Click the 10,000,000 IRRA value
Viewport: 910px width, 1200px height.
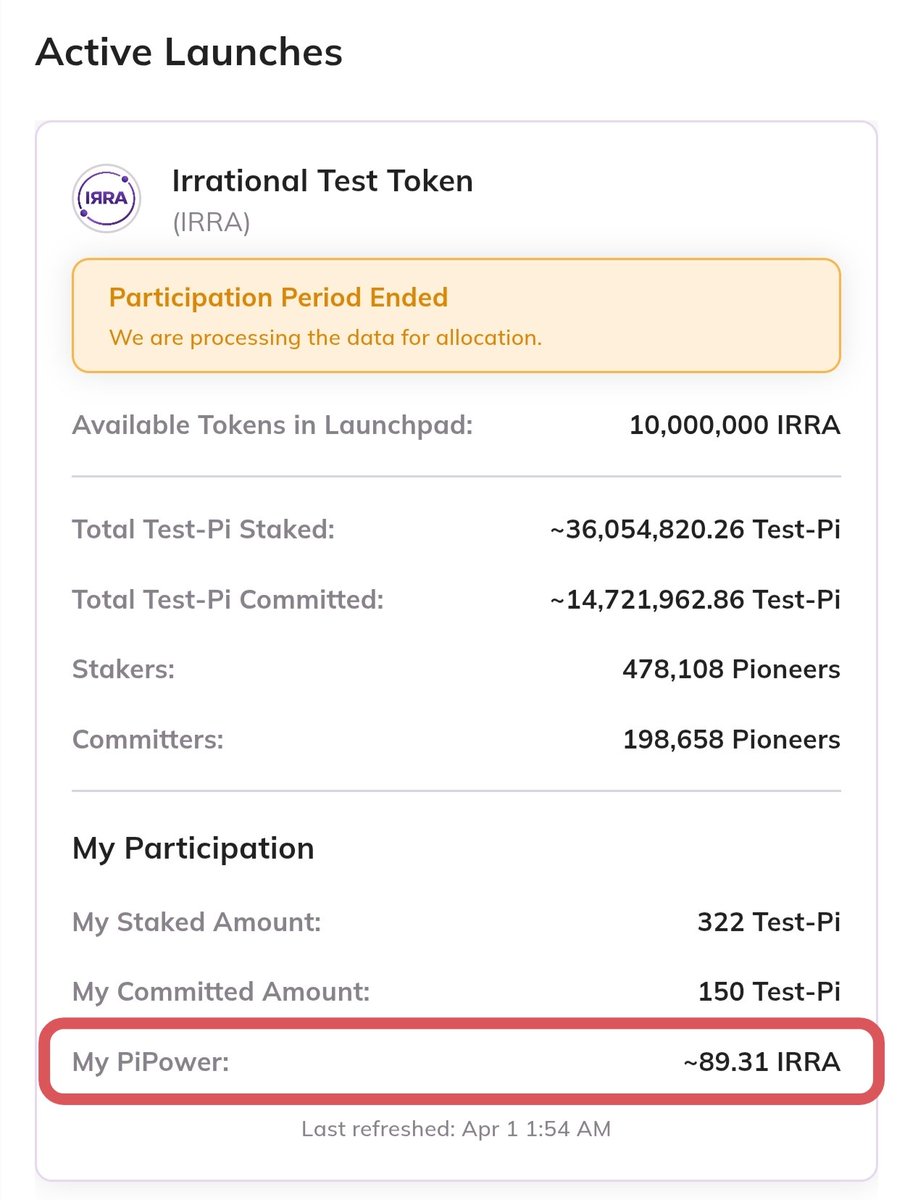[x=735, y=425]
